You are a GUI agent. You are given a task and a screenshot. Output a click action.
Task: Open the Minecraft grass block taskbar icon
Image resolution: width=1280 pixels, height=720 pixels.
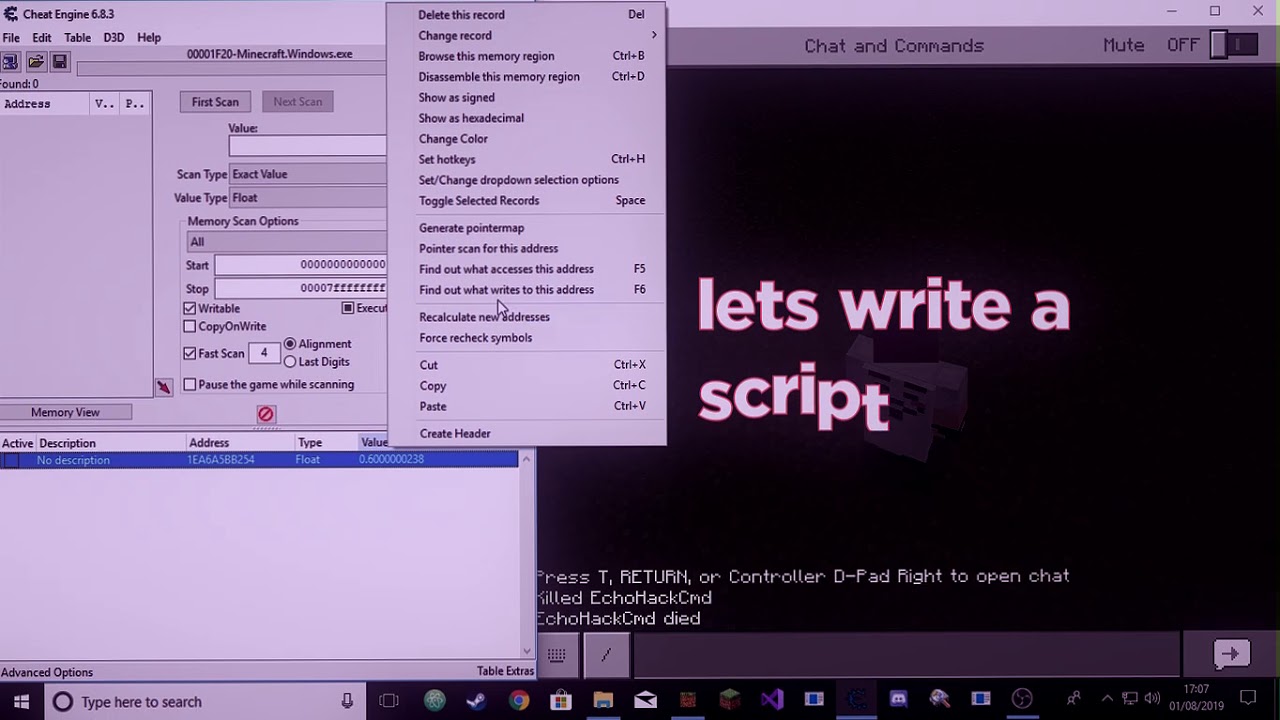(729, 701)
